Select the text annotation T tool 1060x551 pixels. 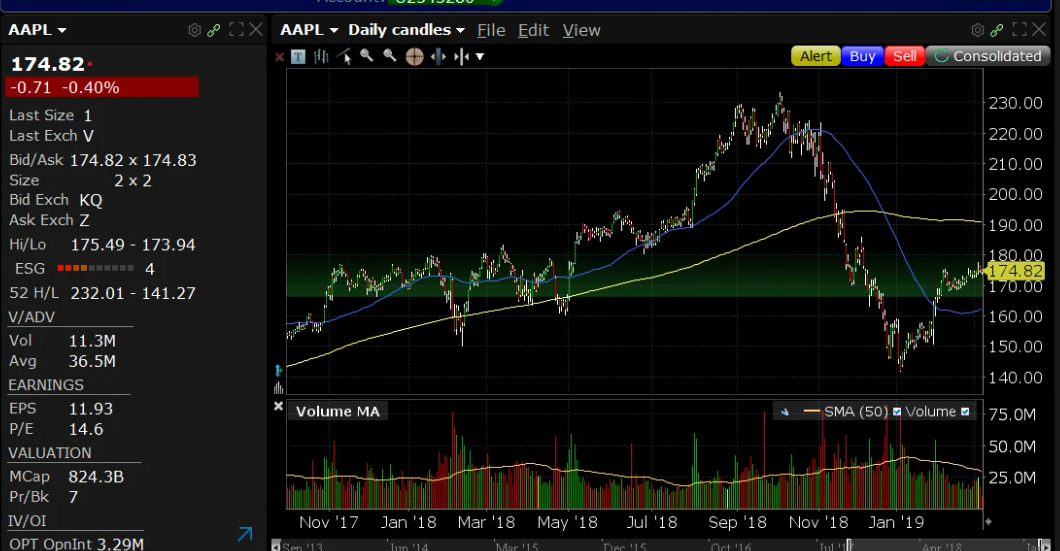click(x=297, y=57)
